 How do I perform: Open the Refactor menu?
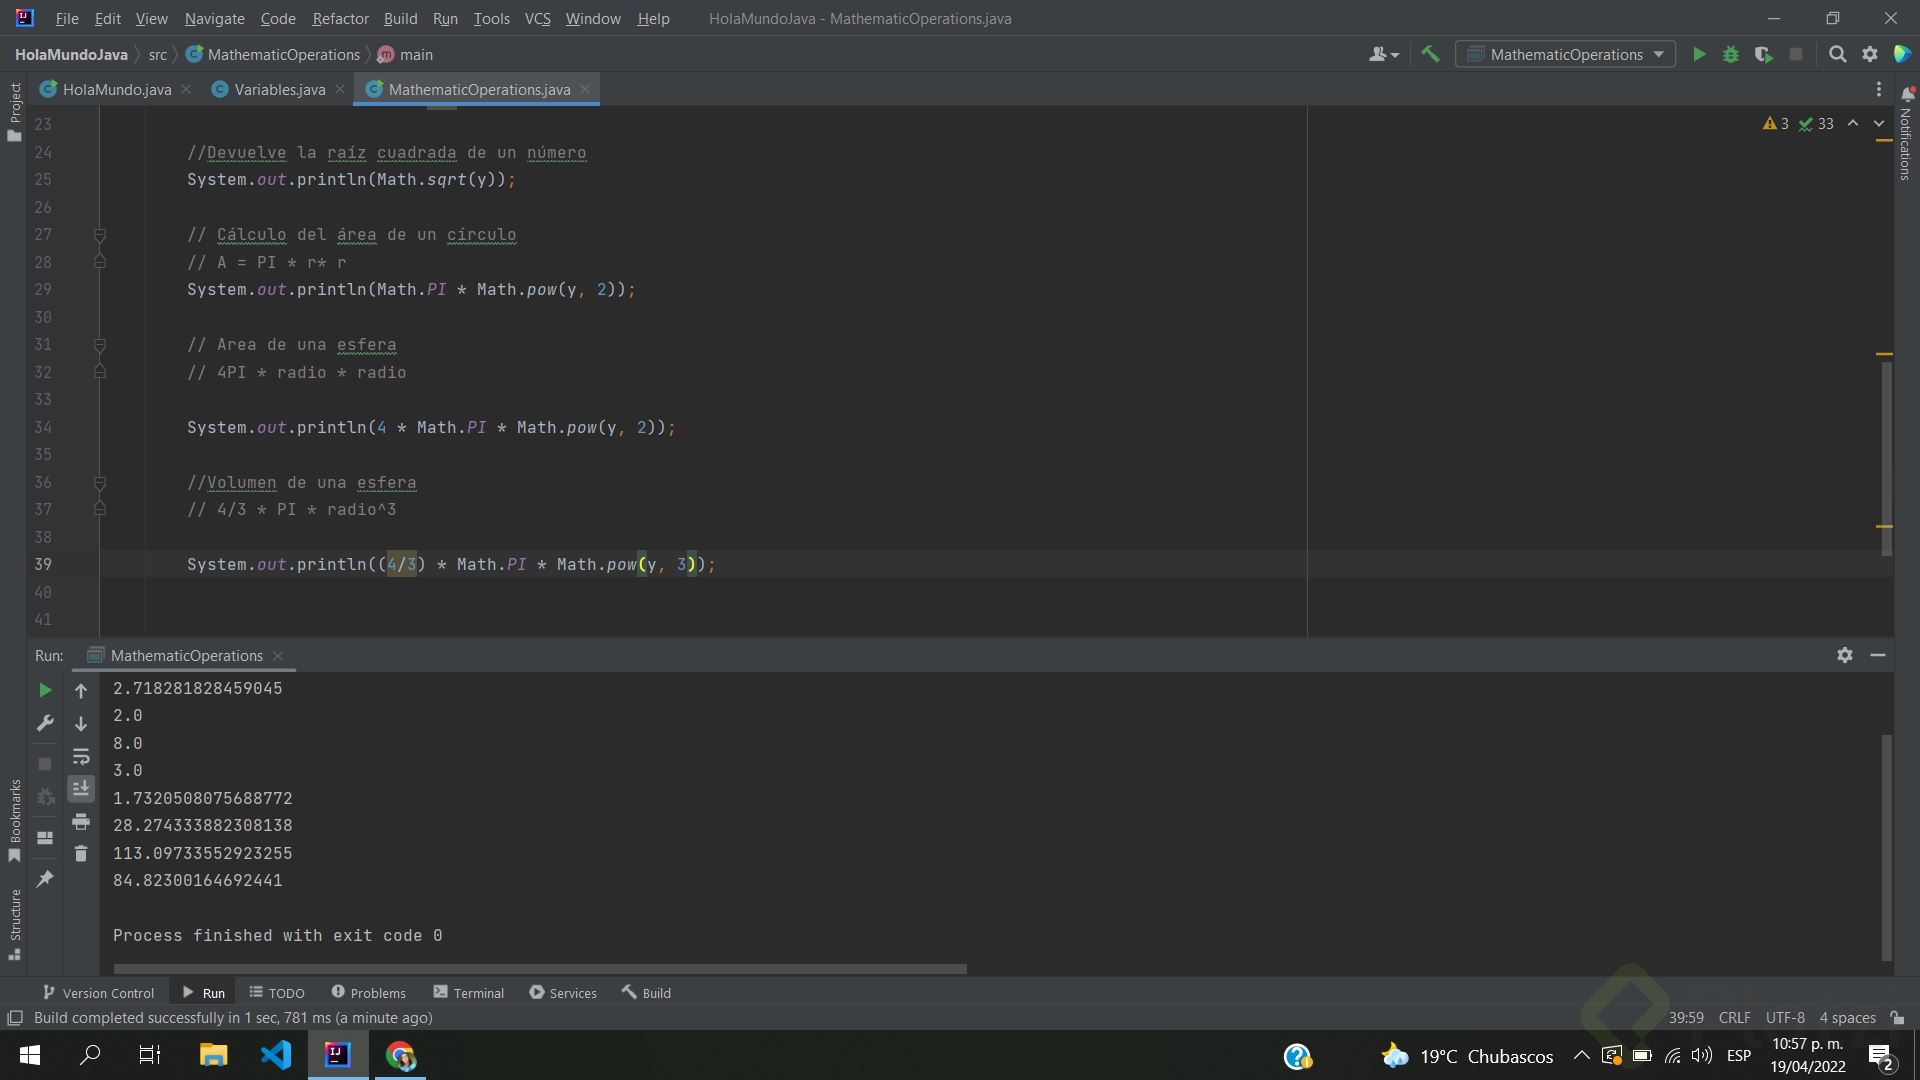(x=340, y=18)
